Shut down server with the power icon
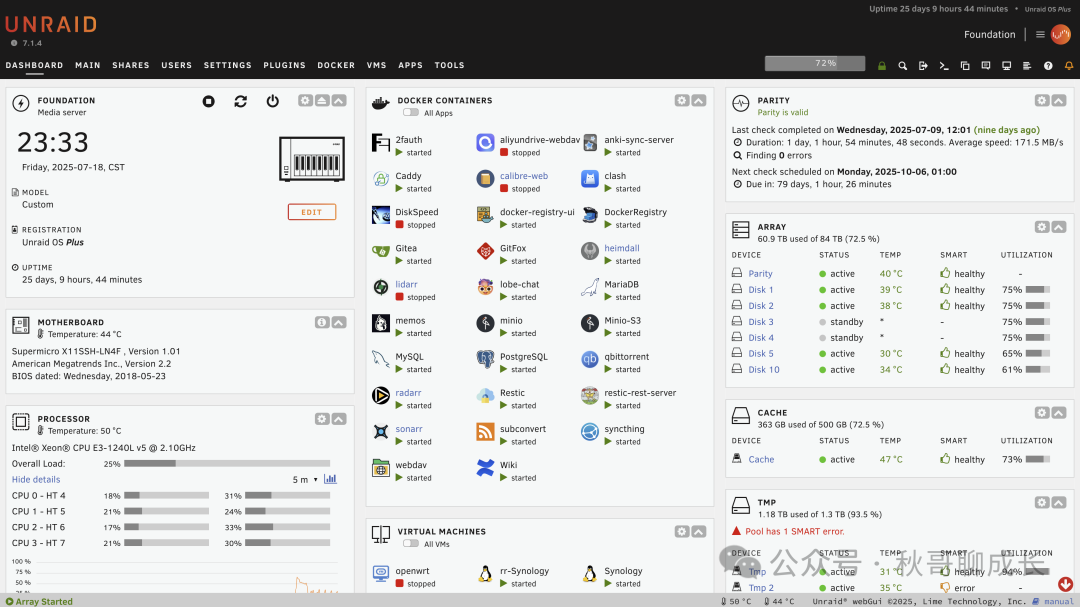 tap(273, 101)
